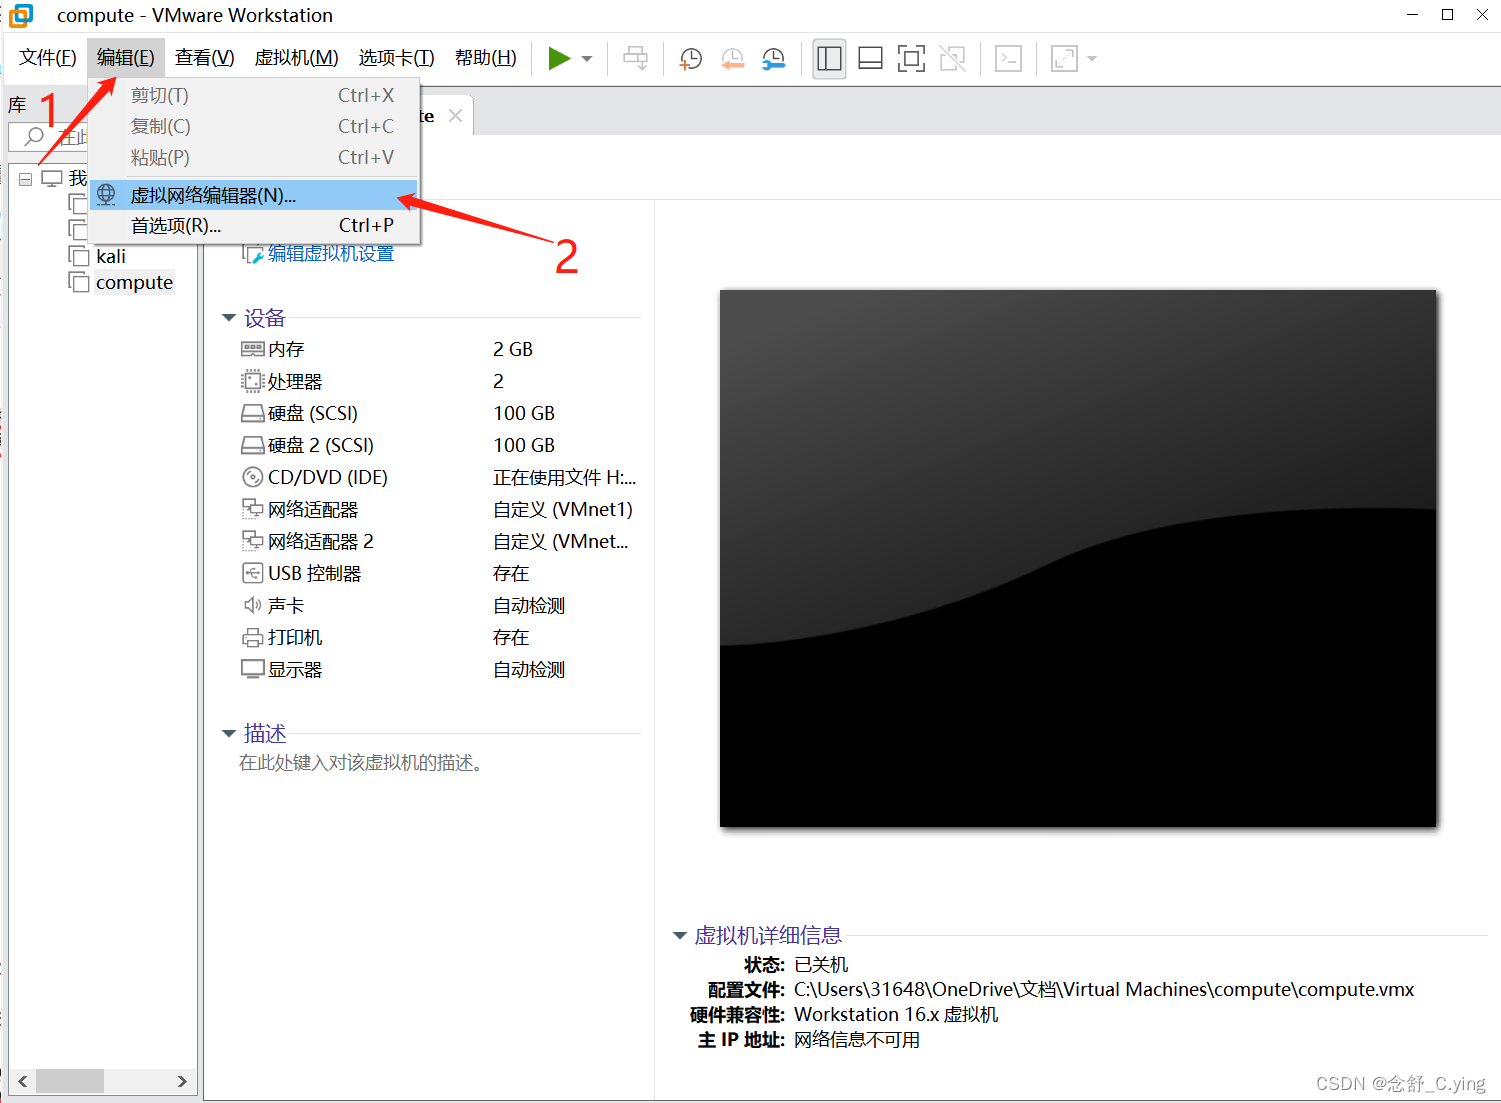Click the CD/DVD (IDE) disc icon
Viewport: 1501px width, 1103px height.
(x=252, y=477)
